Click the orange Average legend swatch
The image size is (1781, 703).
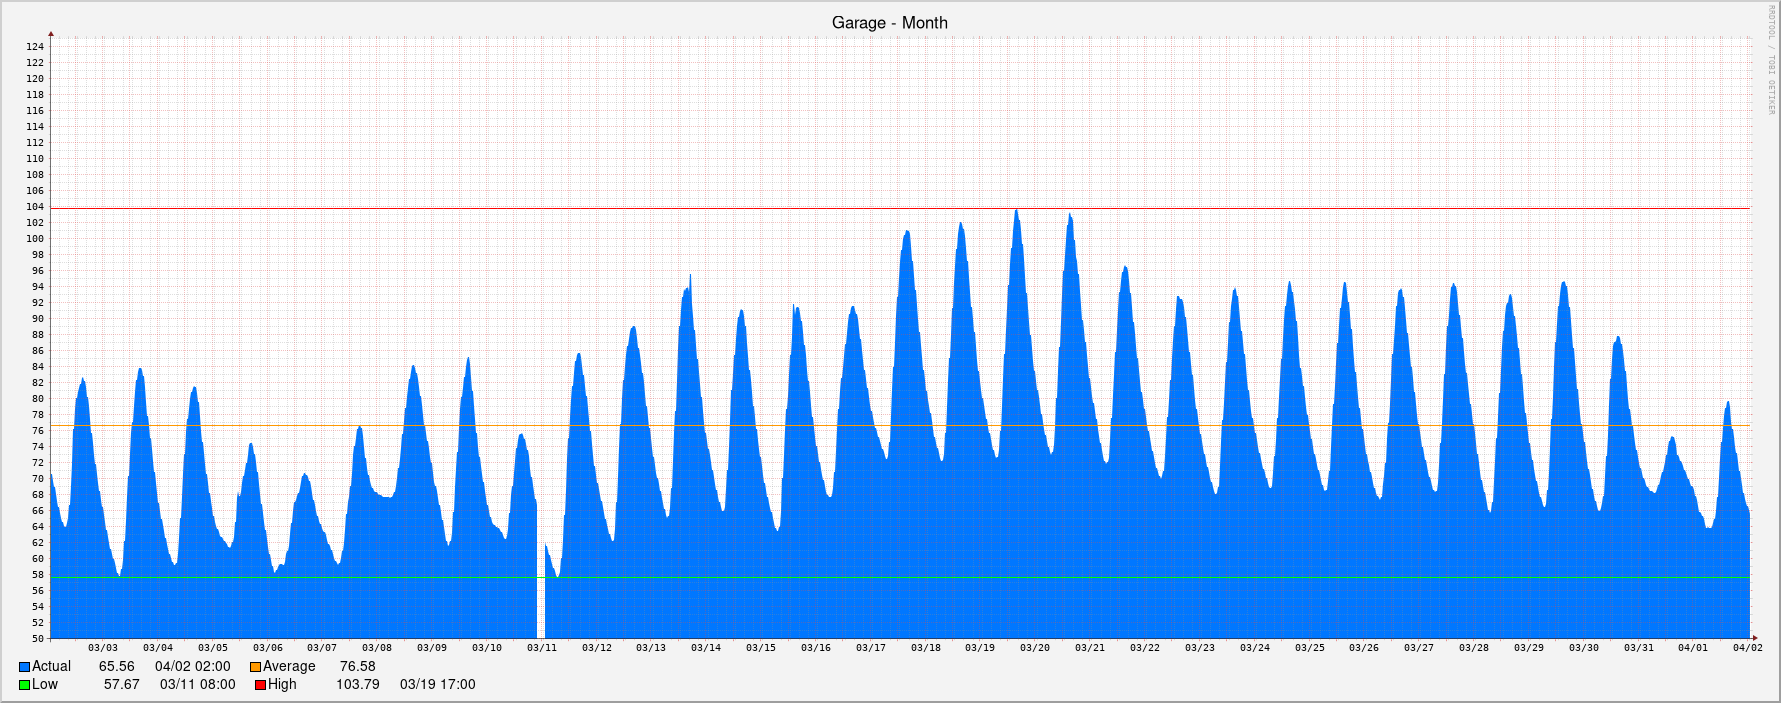point(255,667)
